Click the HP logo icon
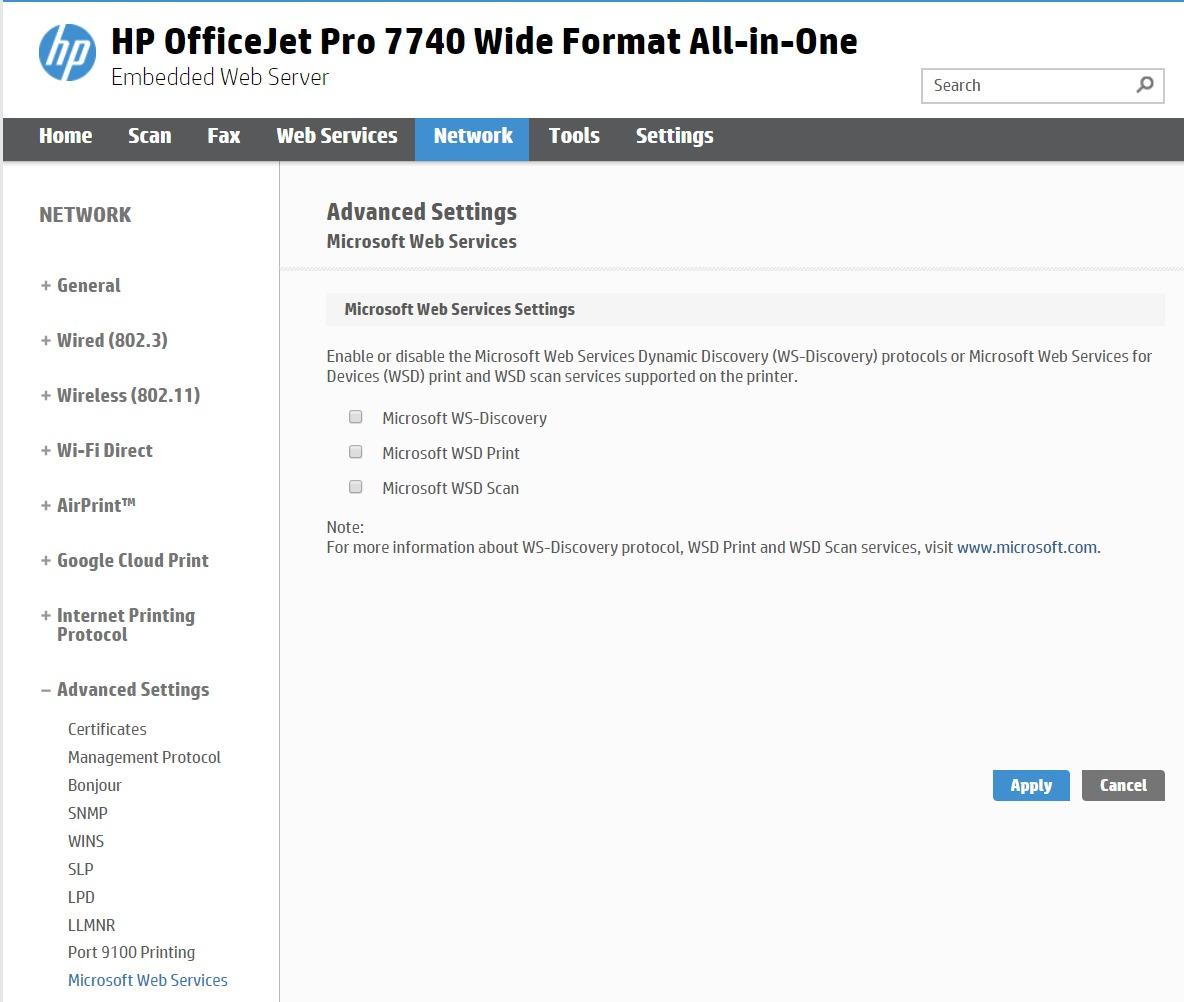Viewport: 1184px width, 1002px height. (x=68, y=53)
